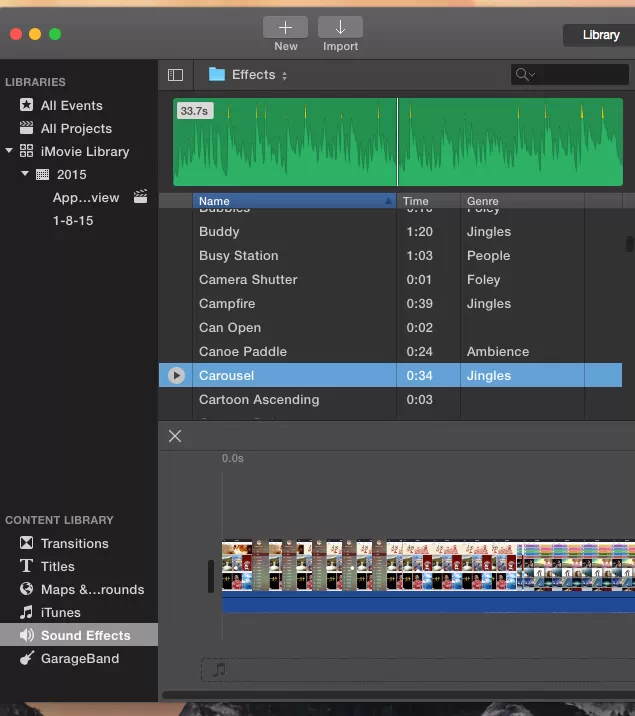Screen dimensions: 635x716
Task: Select the Cartoon Ascending sound effect
Action: coord(259,400)
